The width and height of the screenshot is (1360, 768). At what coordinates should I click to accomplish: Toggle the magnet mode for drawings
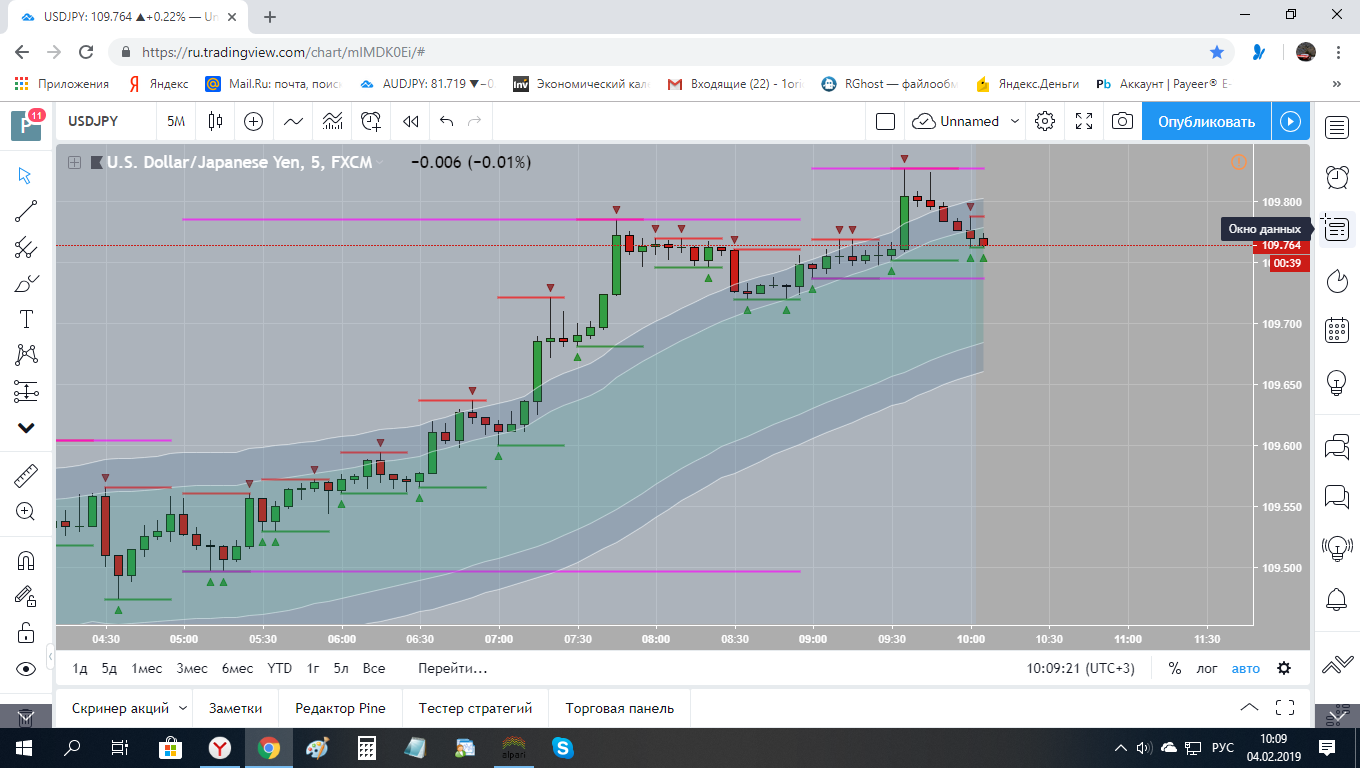point(26,560)
